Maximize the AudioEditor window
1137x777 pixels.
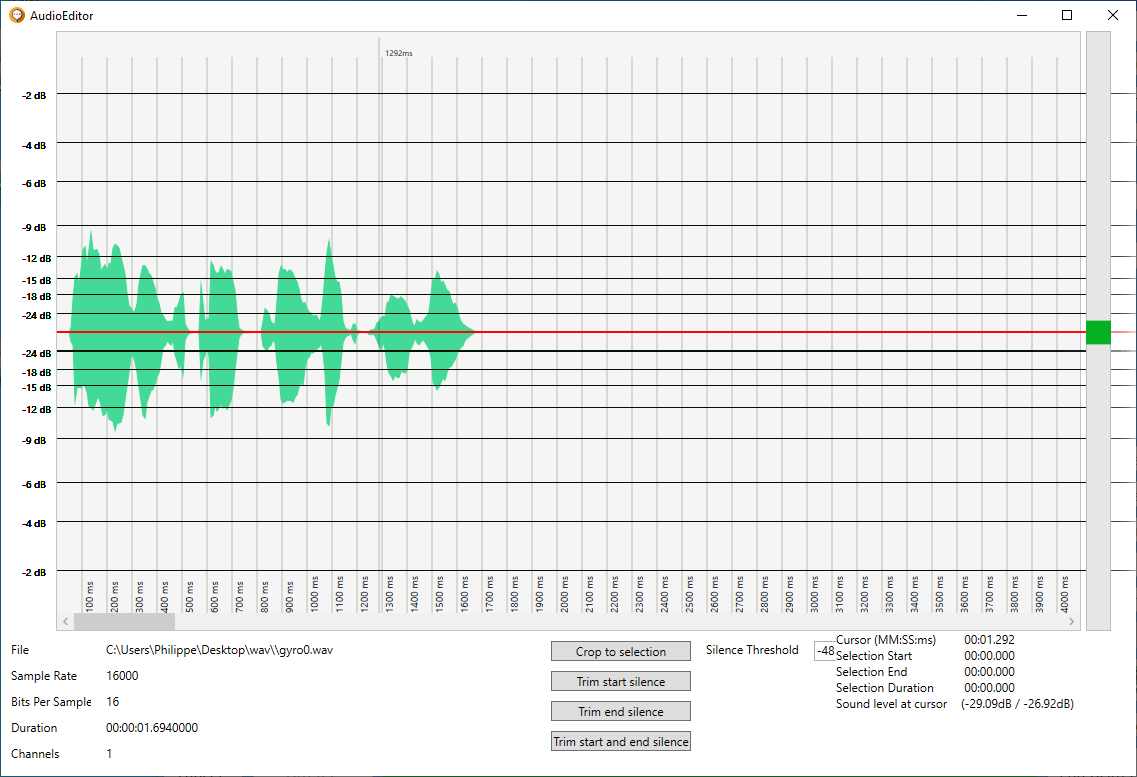[x=1067, y=15]
